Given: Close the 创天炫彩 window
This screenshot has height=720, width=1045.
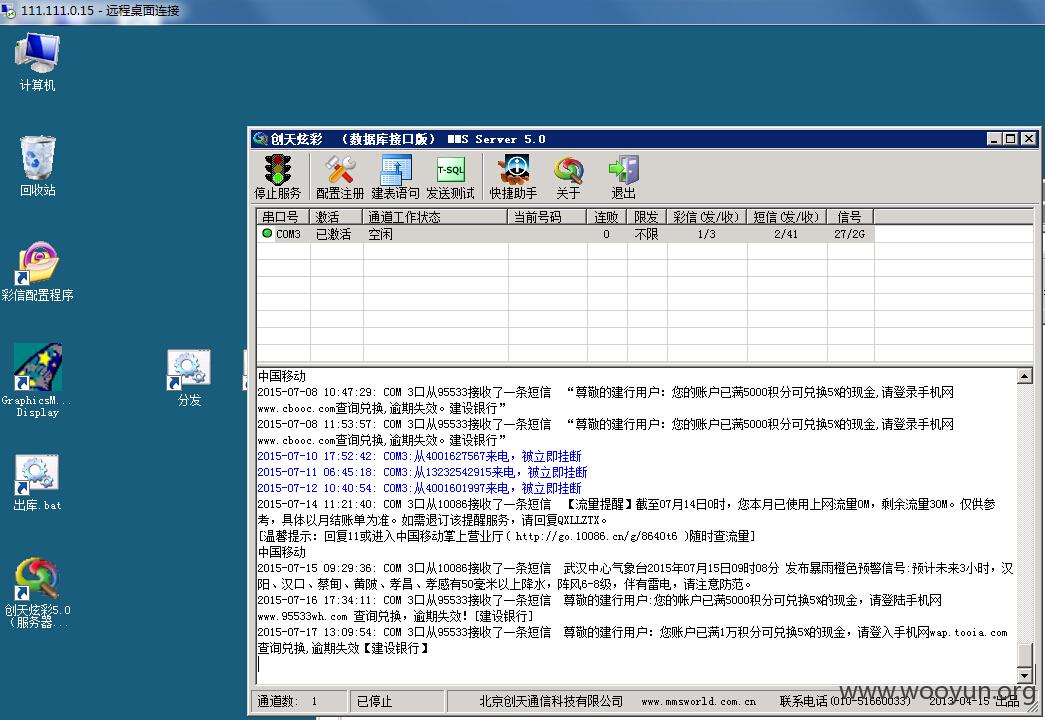Looking at the screenshot, I should pos(1028,139).
